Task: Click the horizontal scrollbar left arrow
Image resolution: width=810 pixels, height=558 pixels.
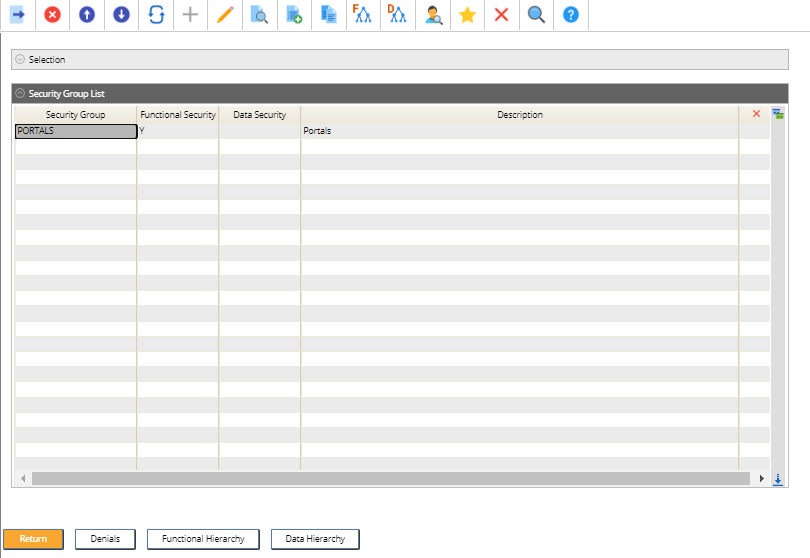Action: (23, 478)
